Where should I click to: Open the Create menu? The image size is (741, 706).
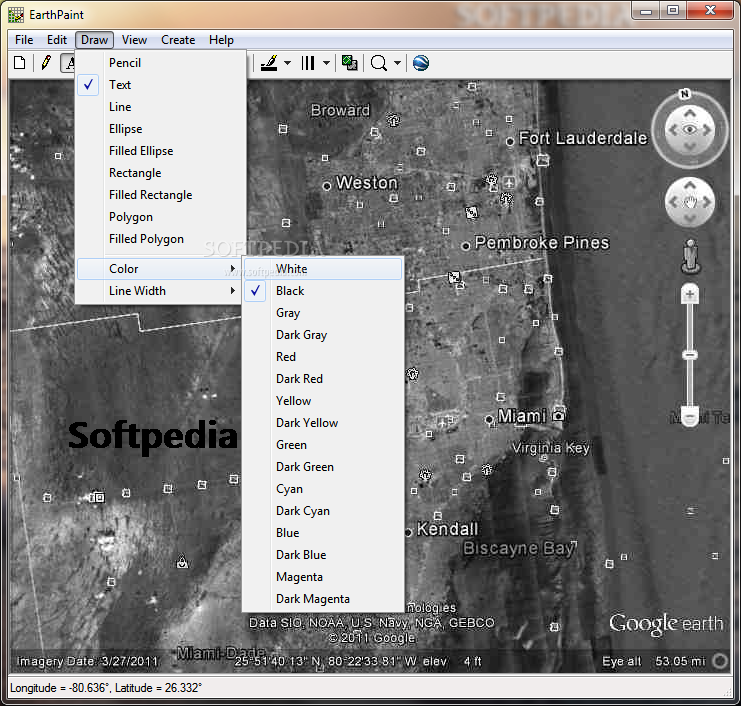[178, 40]
